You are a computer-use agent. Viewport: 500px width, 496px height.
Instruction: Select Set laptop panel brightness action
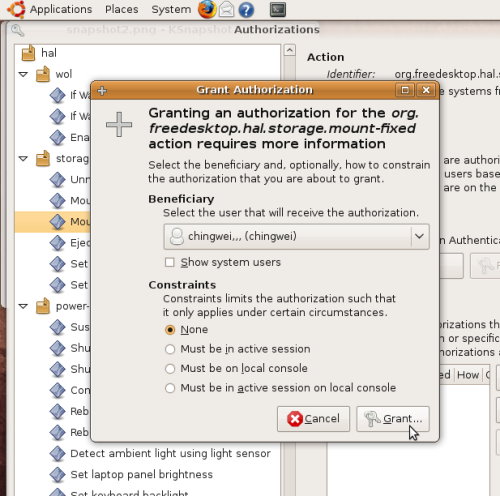tap(141, 474)
